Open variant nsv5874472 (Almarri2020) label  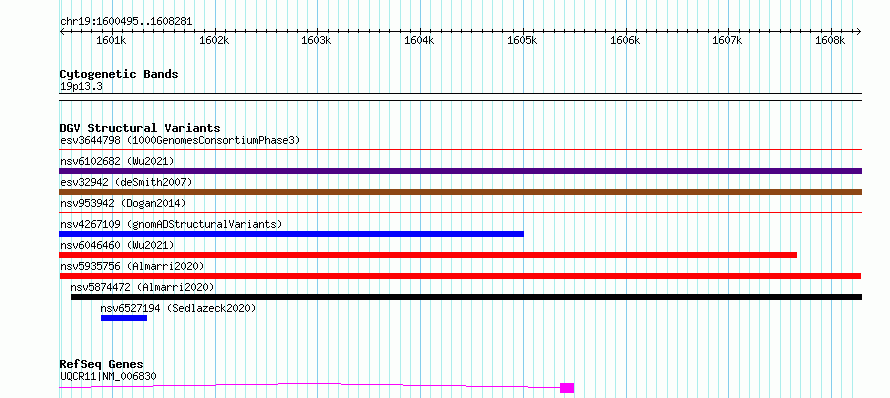[142, 287]
